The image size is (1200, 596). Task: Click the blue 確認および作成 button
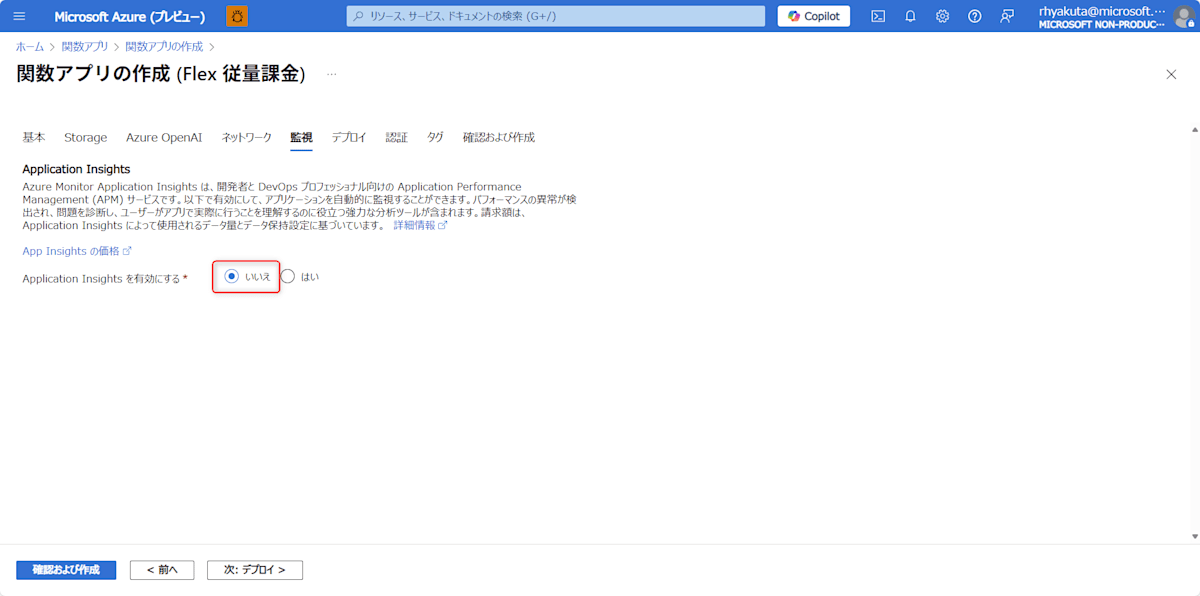click(x=66, y=570)
